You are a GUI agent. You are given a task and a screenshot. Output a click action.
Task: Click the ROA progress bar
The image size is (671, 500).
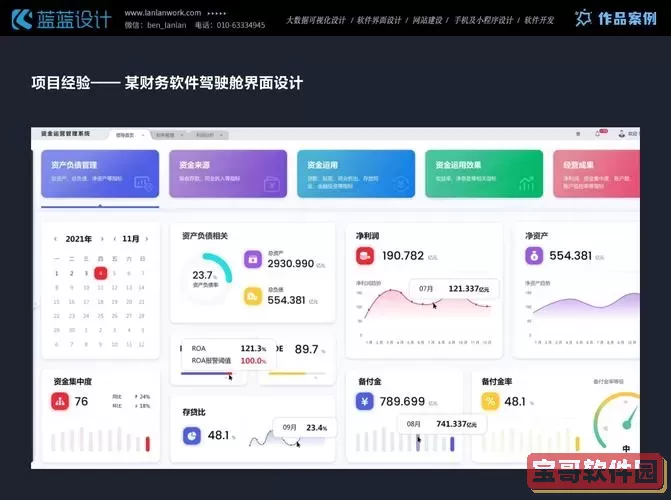point(208,373)
